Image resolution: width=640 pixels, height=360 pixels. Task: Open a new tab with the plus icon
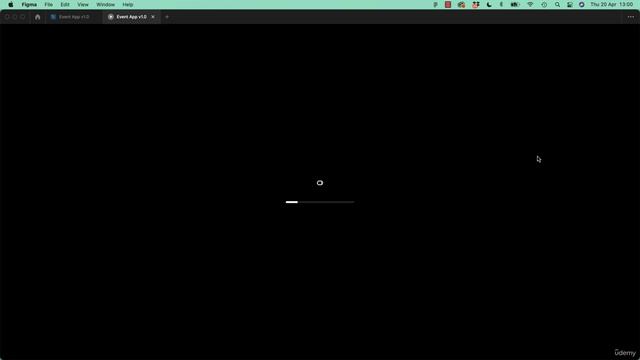click(x=167, y=17)
